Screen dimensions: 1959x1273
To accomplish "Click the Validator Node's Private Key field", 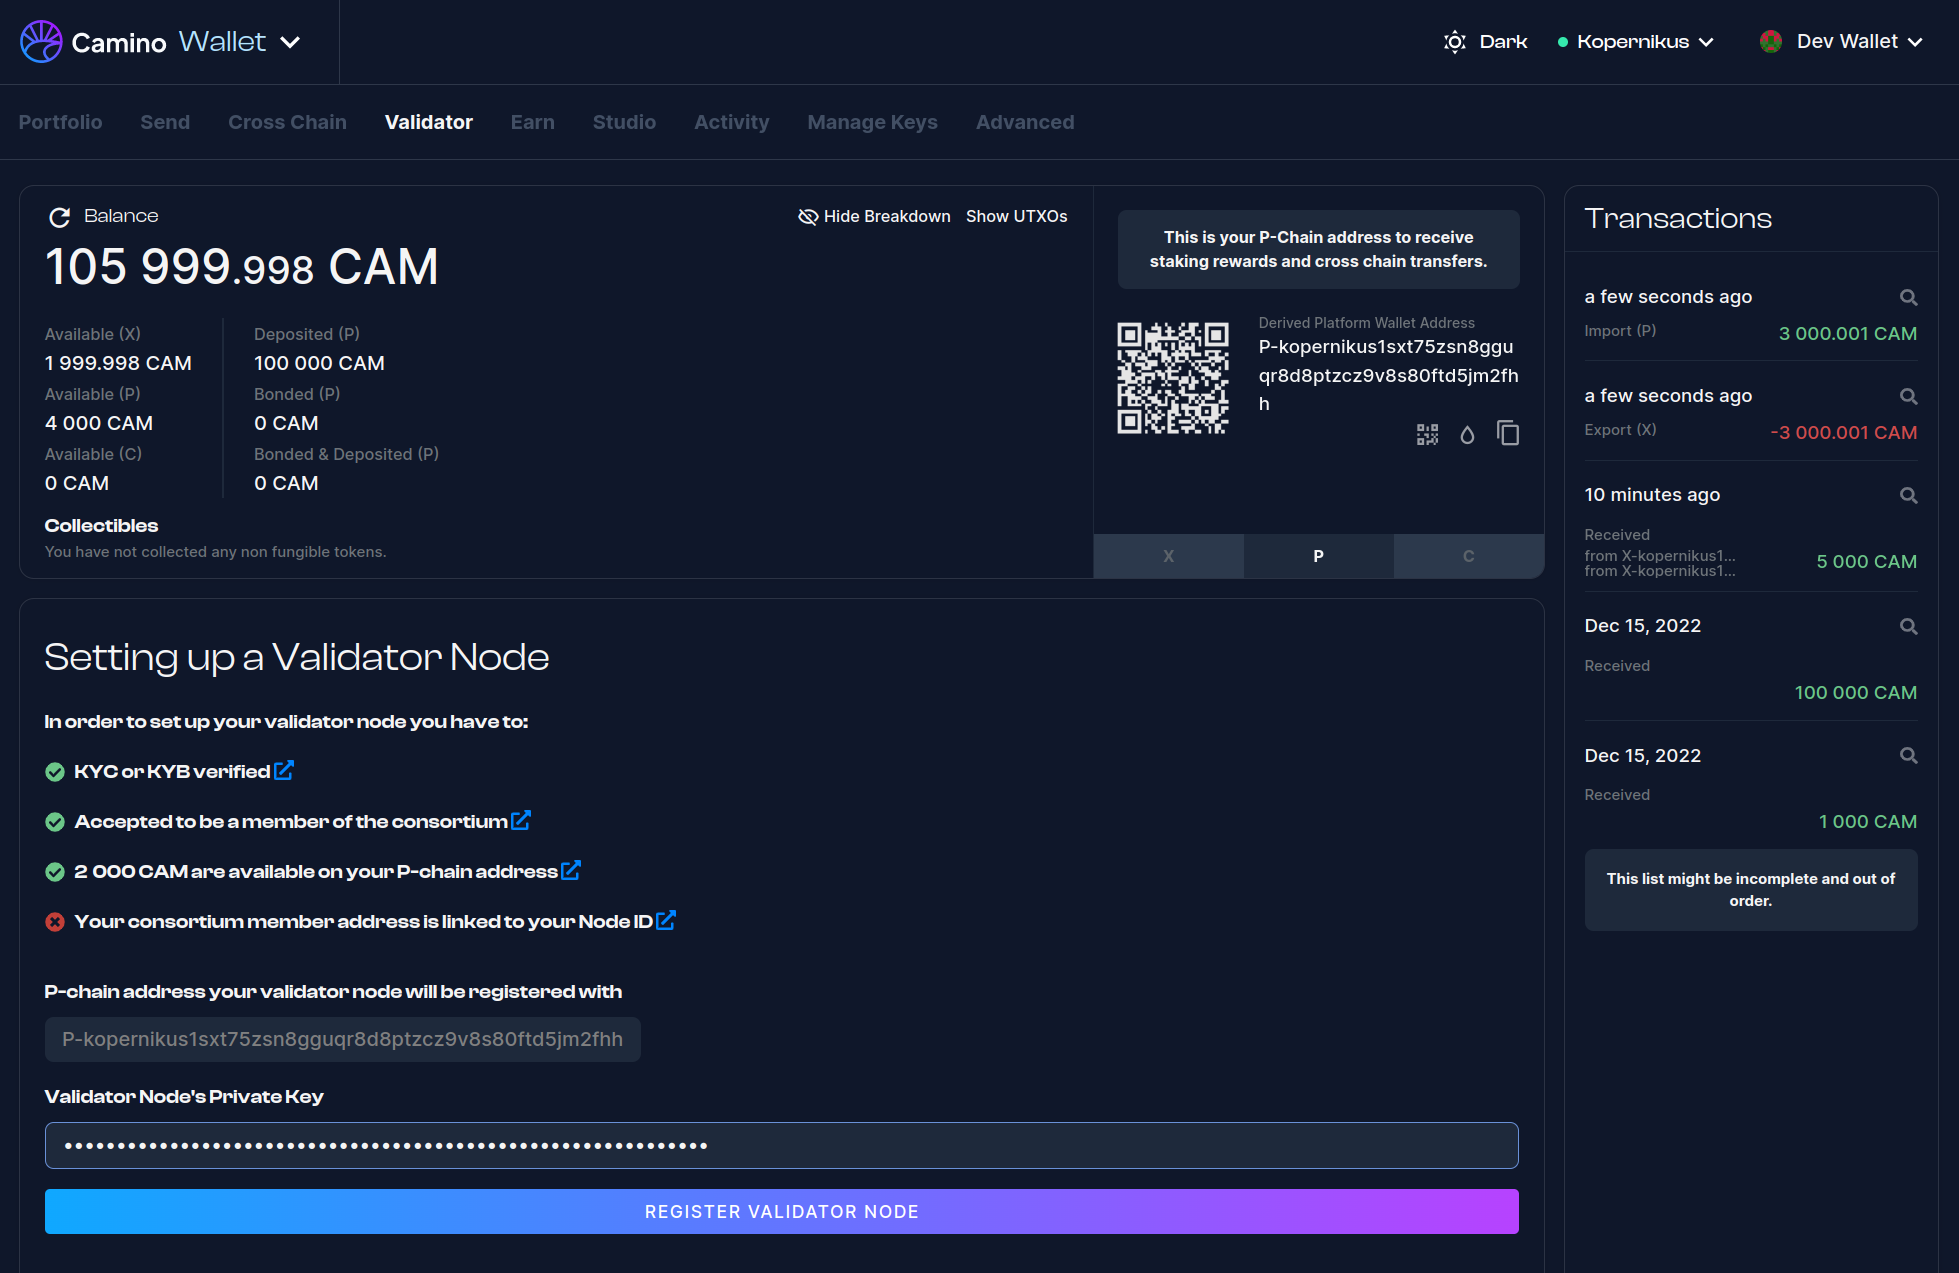I will (781, 1145).
